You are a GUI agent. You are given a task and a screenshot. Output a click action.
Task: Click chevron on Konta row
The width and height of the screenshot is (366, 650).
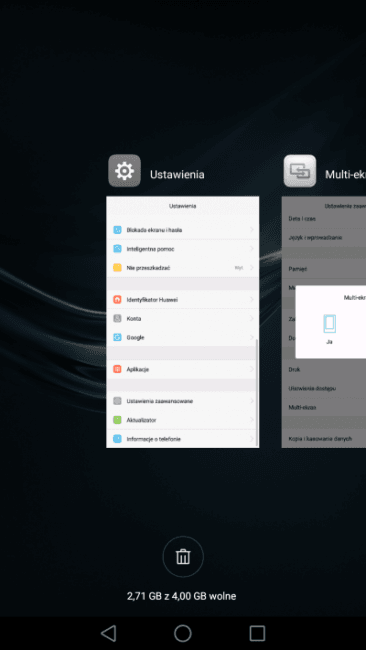pos(252,318)
